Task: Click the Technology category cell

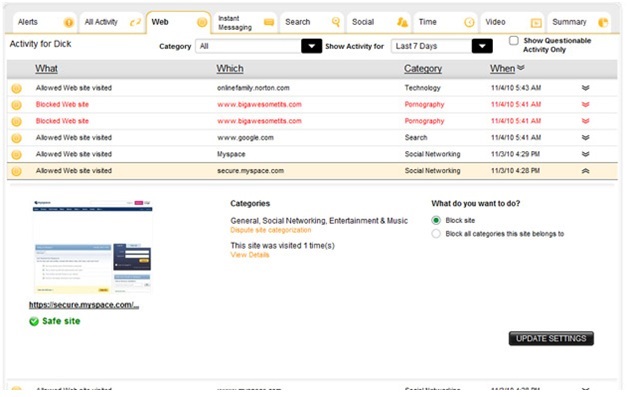Action: click(x=423, y=88)
